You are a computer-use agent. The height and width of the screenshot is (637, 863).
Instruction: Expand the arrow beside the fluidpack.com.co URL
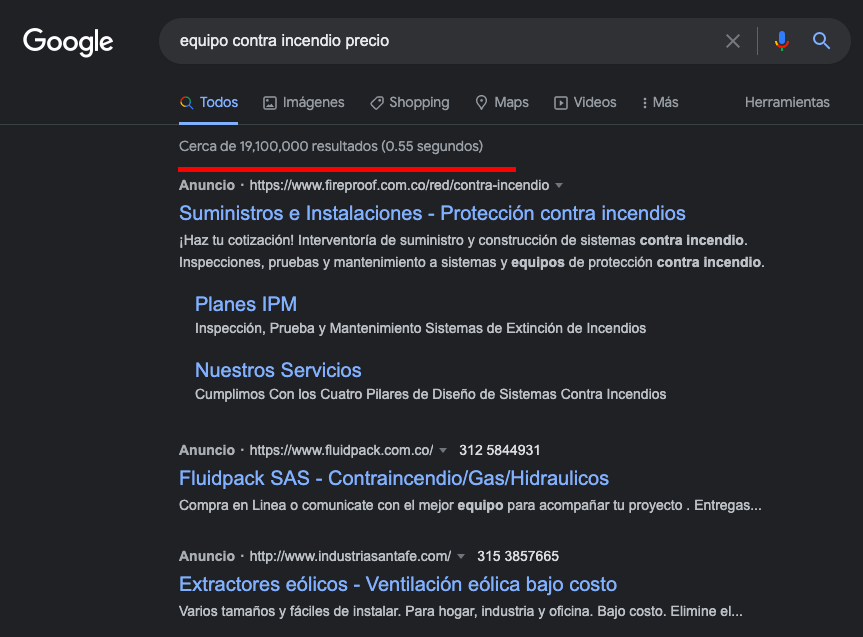[x=443, y=450]
